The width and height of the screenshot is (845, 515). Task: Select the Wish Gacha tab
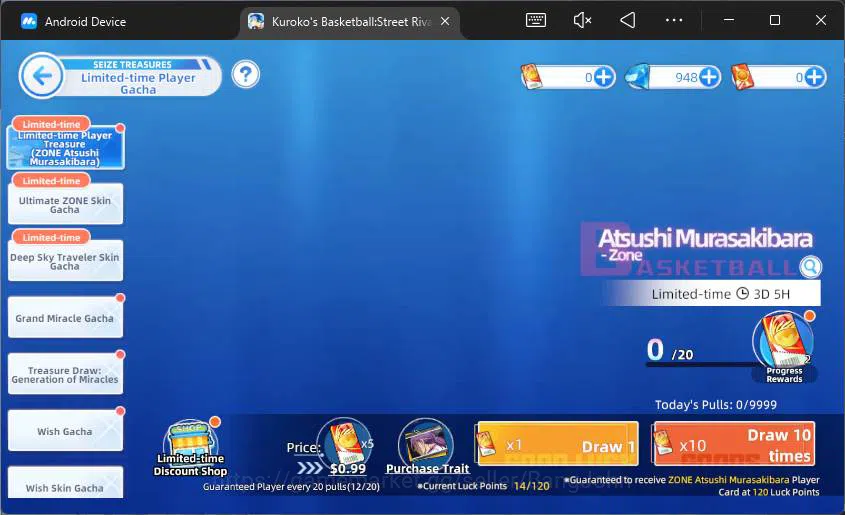65,431
